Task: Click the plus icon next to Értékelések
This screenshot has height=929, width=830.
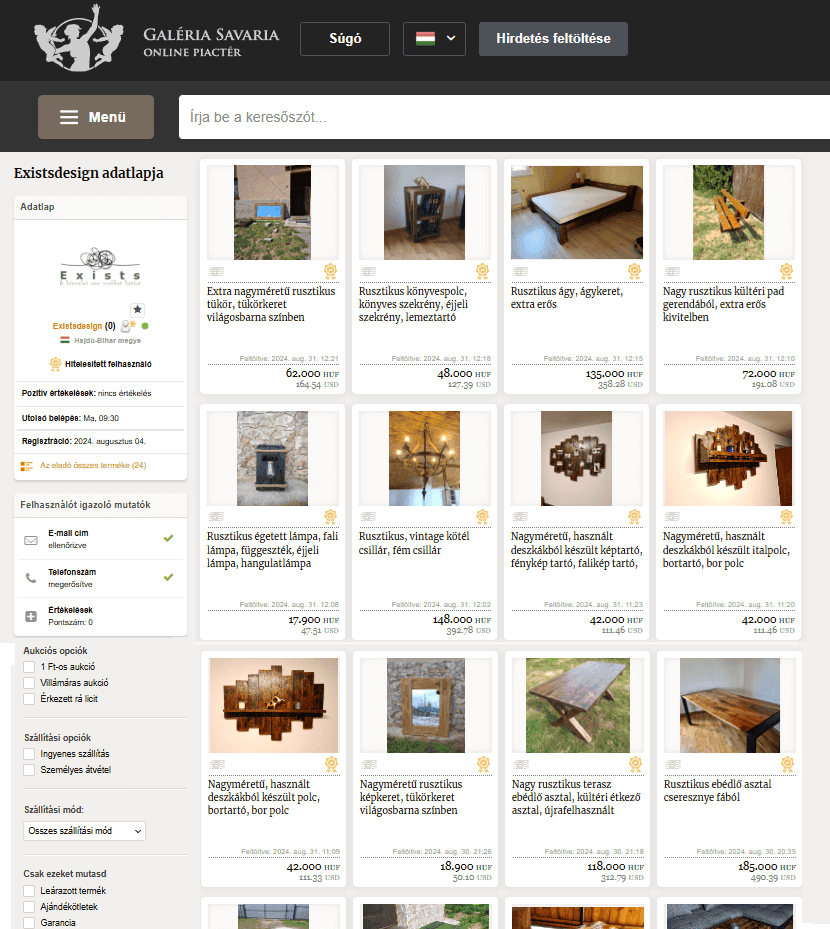Action: 31,615
